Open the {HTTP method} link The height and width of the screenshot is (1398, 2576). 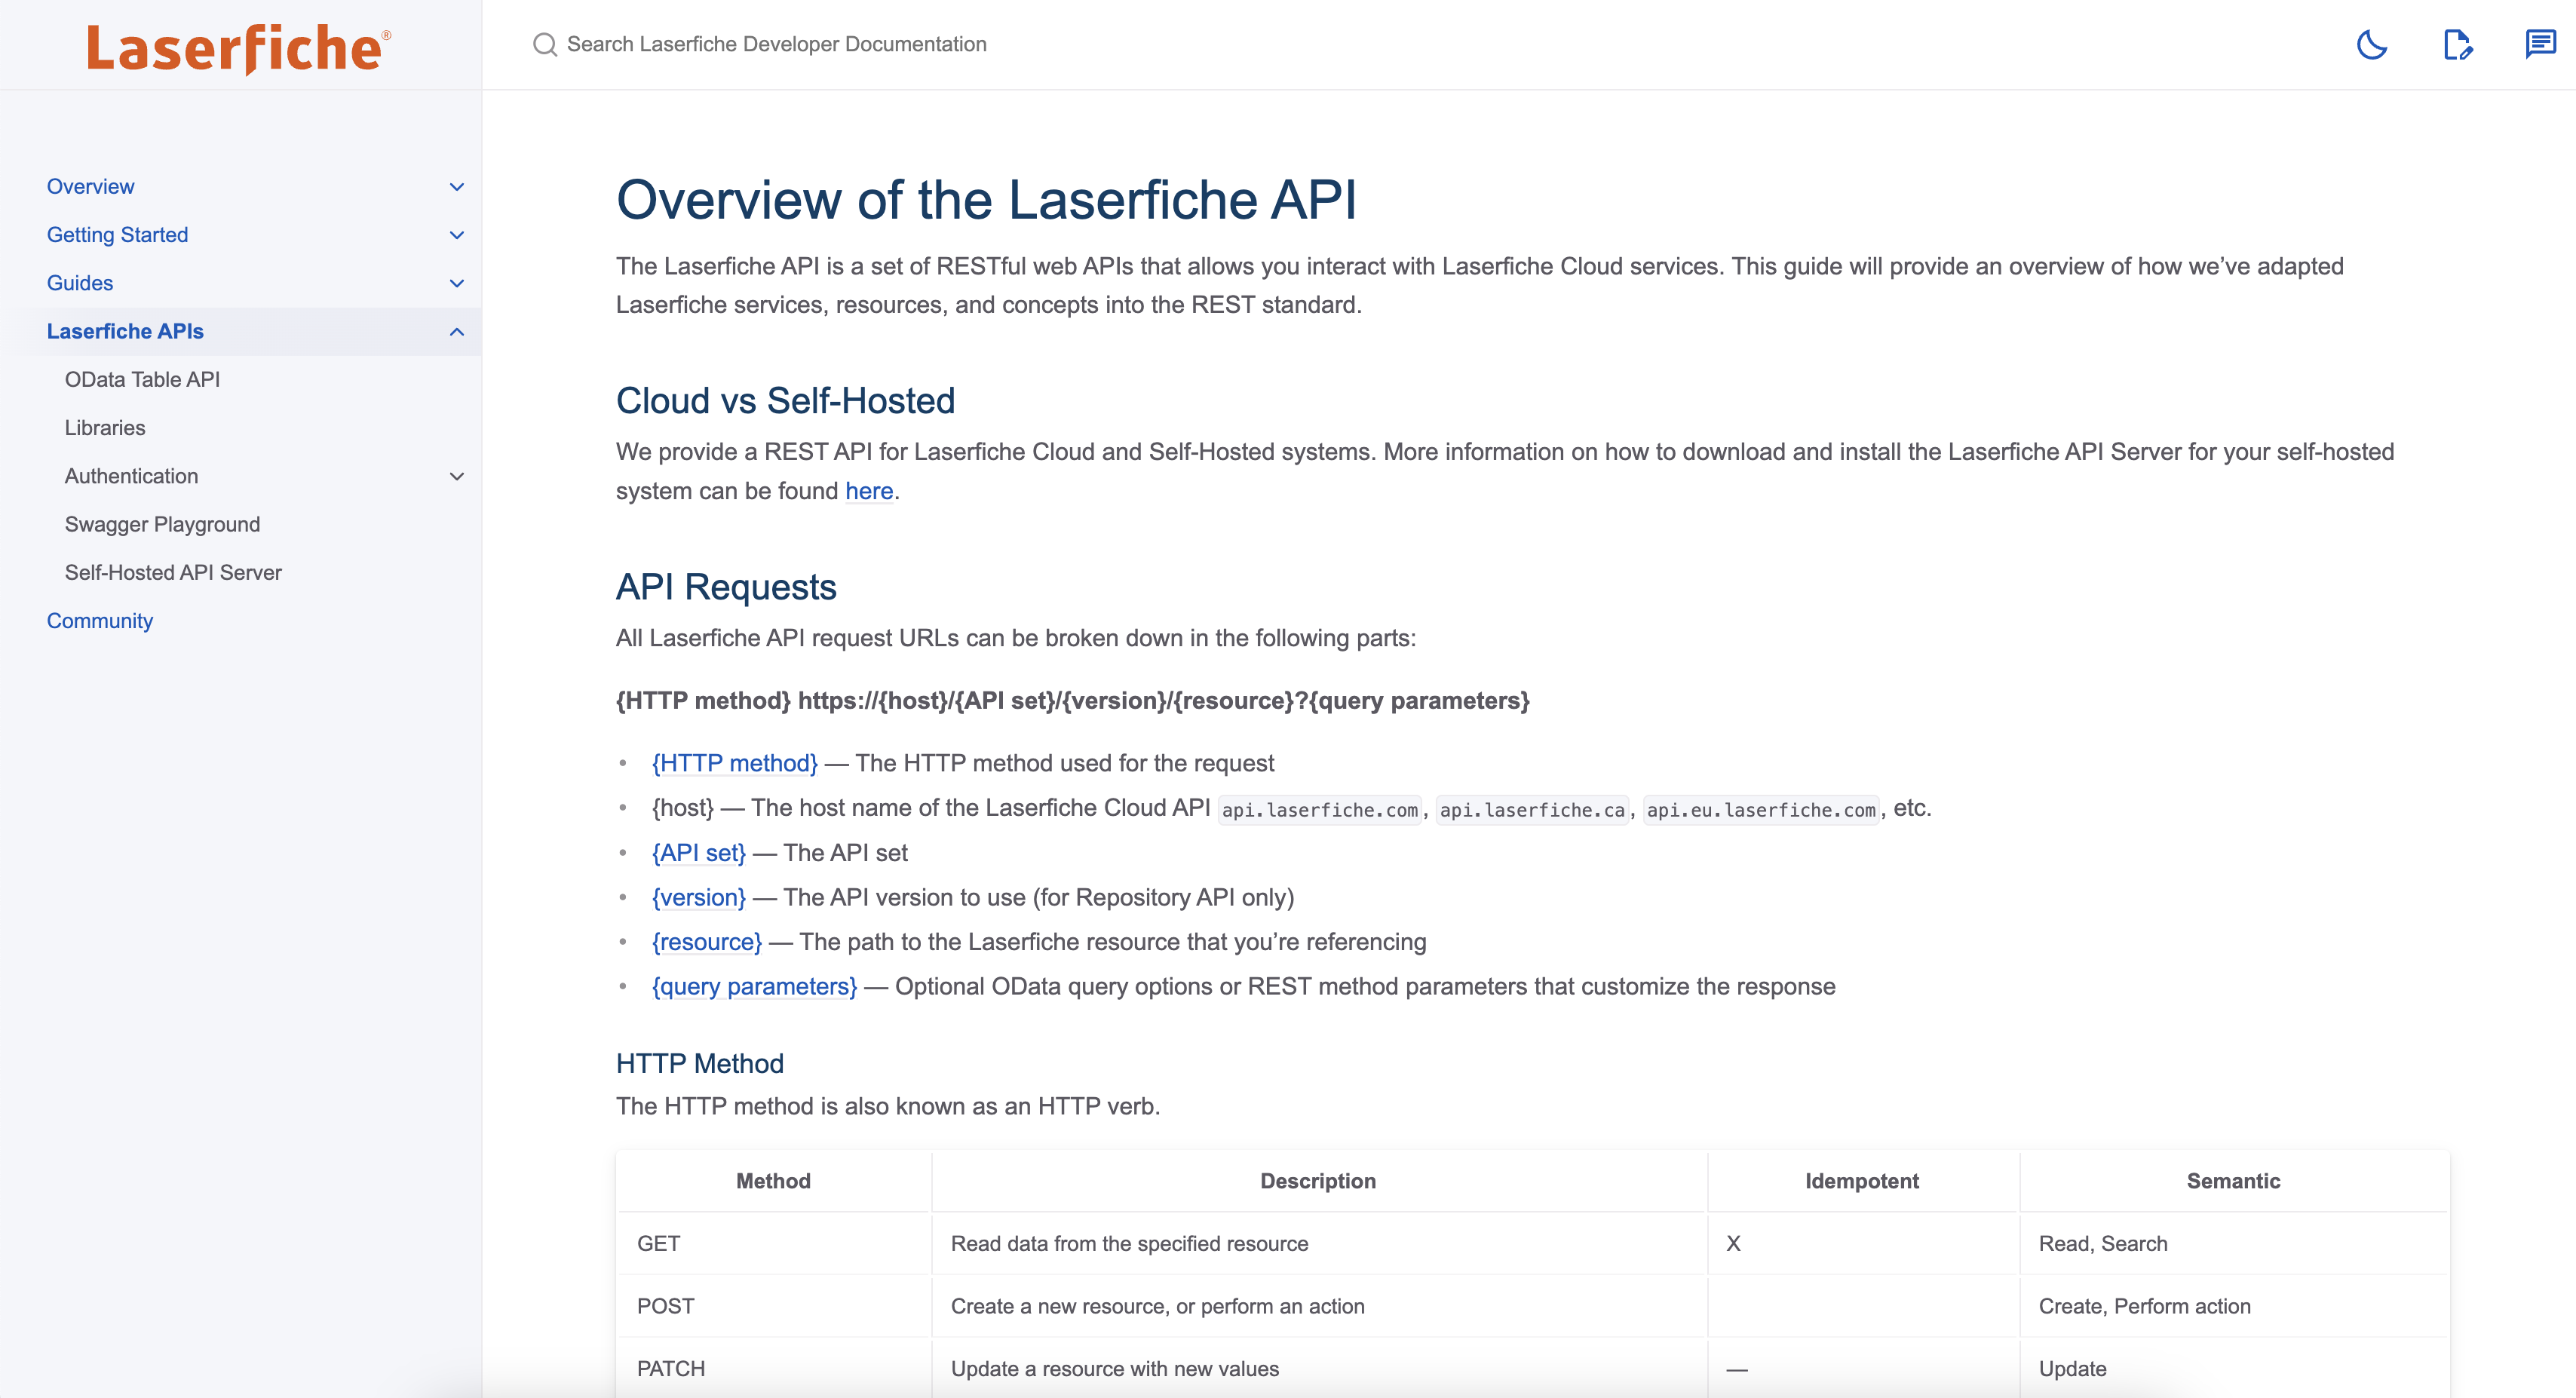tap(735, 763)
